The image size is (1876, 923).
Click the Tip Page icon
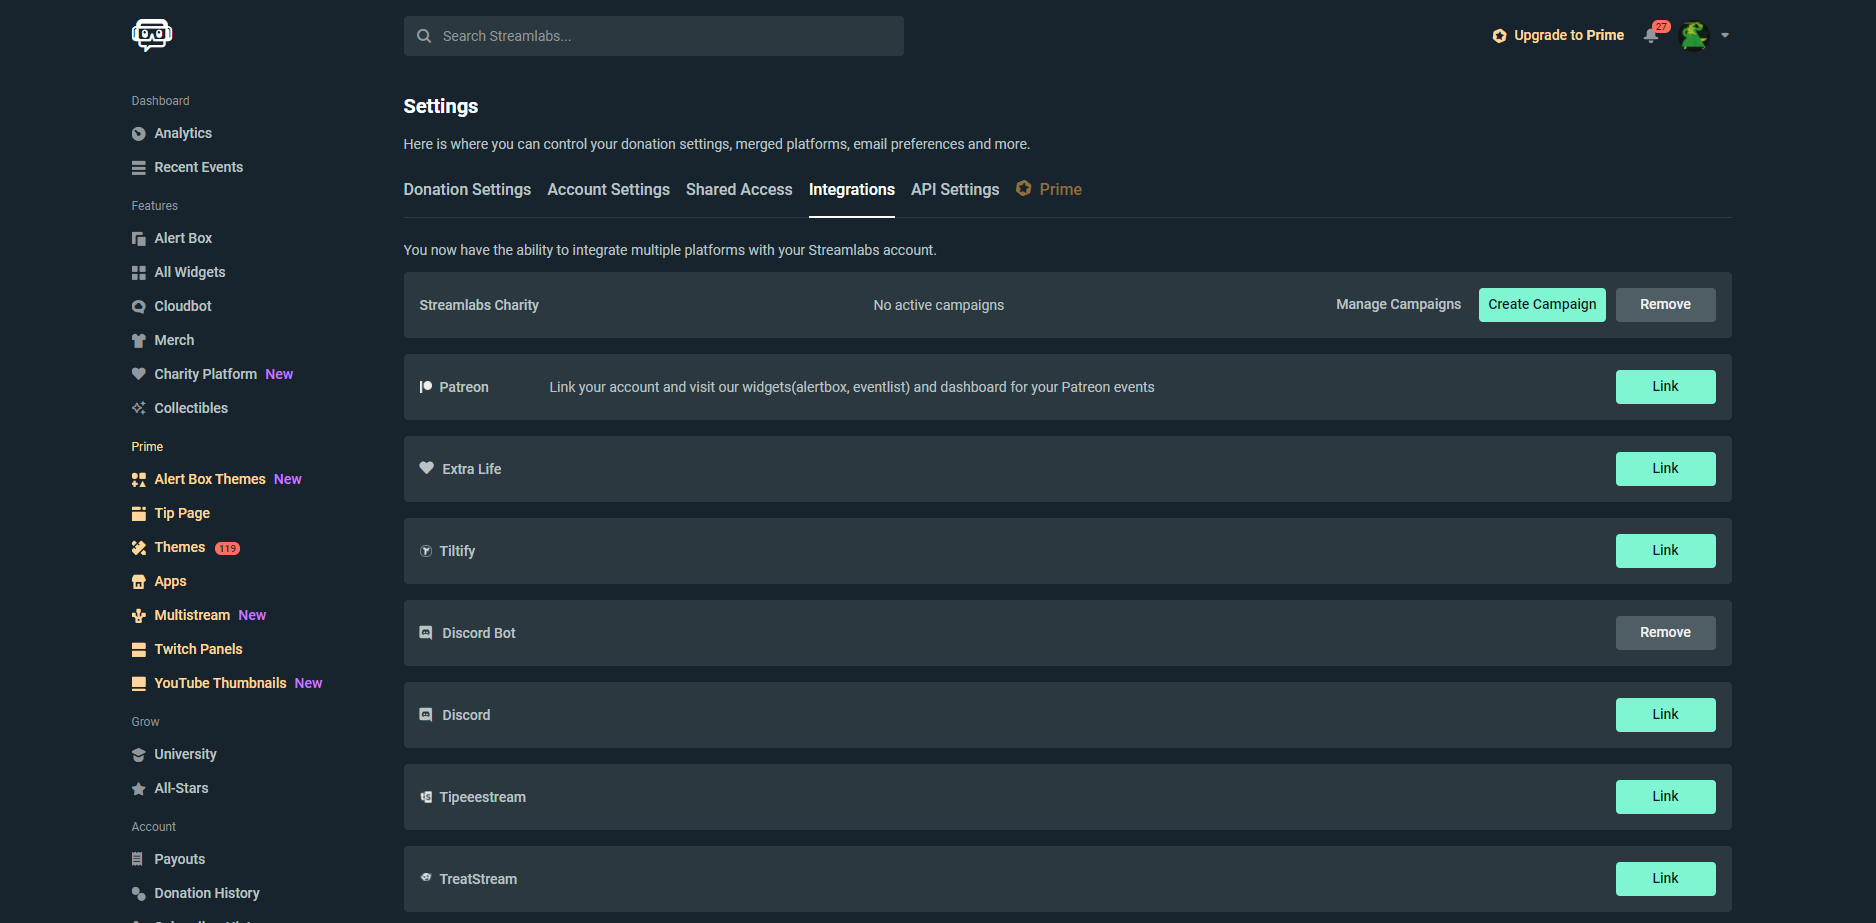139,514
